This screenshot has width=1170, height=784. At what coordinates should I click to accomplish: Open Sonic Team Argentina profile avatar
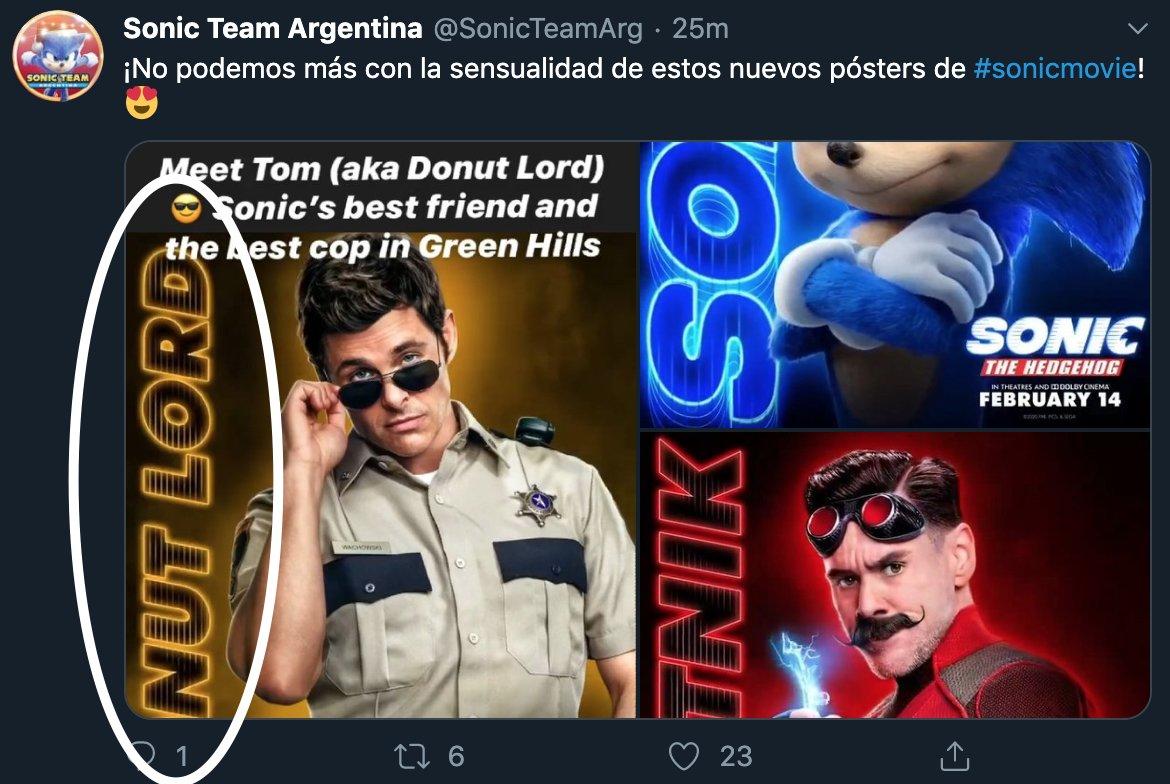click(x=58, y=57)
